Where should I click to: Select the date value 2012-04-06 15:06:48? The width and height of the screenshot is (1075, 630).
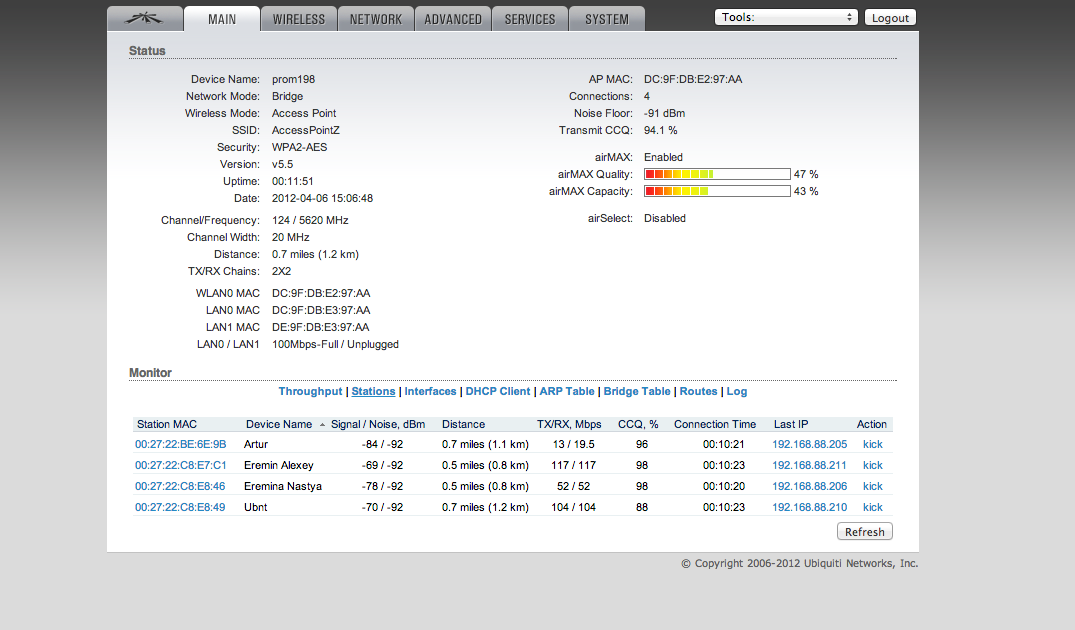(x=322, y=199)
